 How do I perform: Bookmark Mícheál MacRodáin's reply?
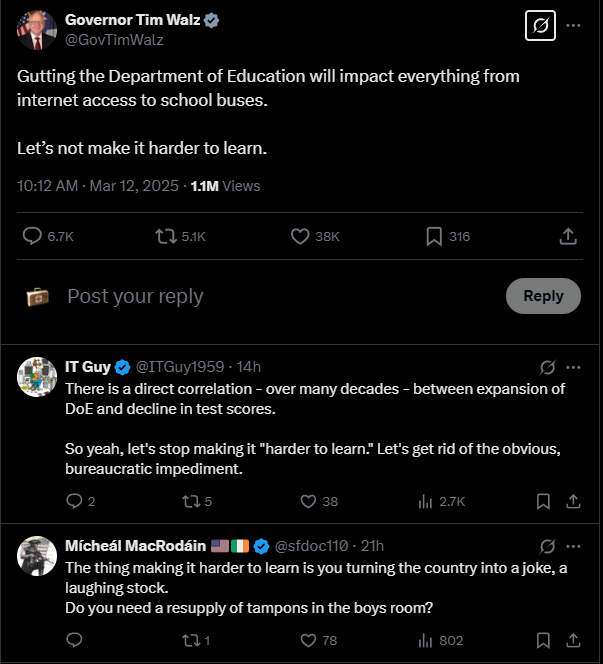pos(543,640)
